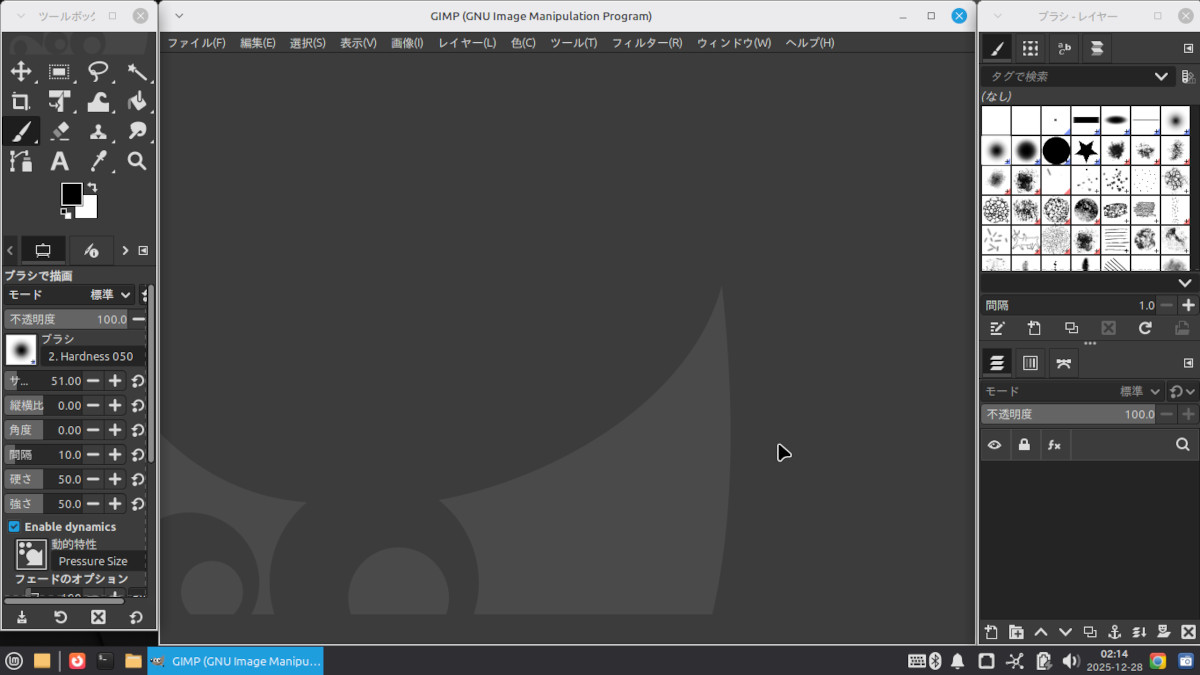This screenshot has width=1200, height=675.
Task: Reset colors to default black and white
Action: 66,212
